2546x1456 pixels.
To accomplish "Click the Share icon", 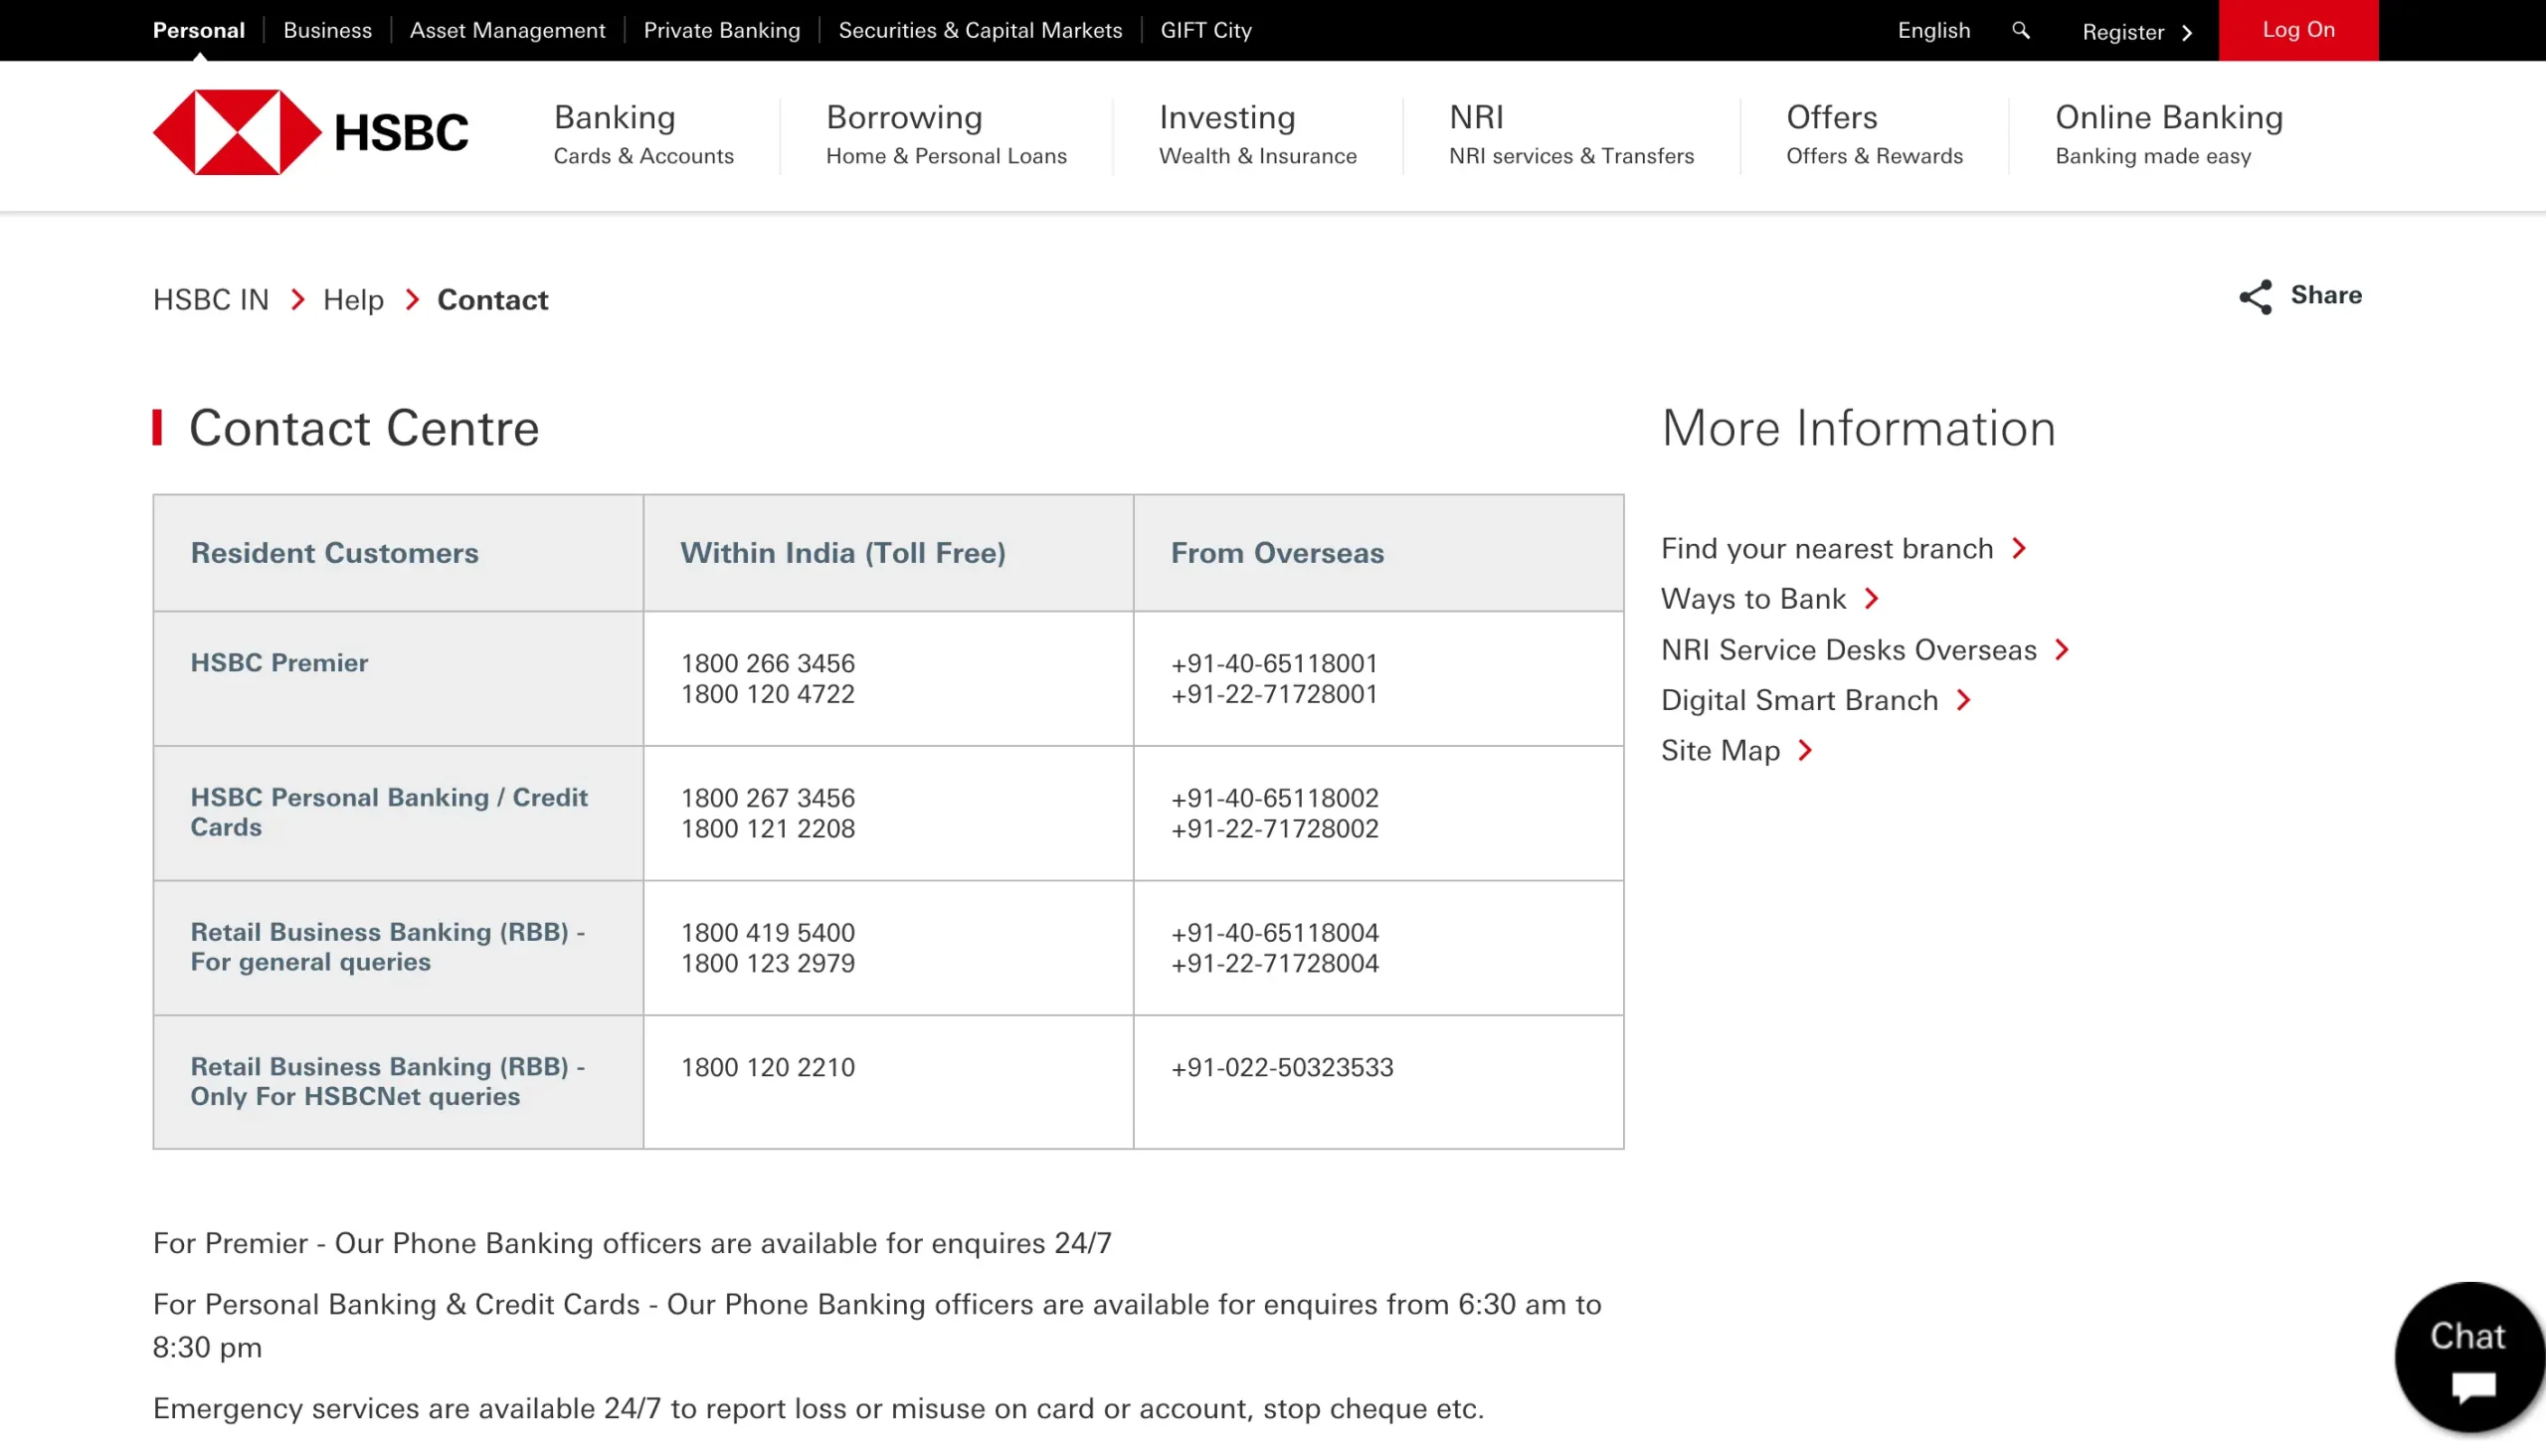I will point(2257,296).
